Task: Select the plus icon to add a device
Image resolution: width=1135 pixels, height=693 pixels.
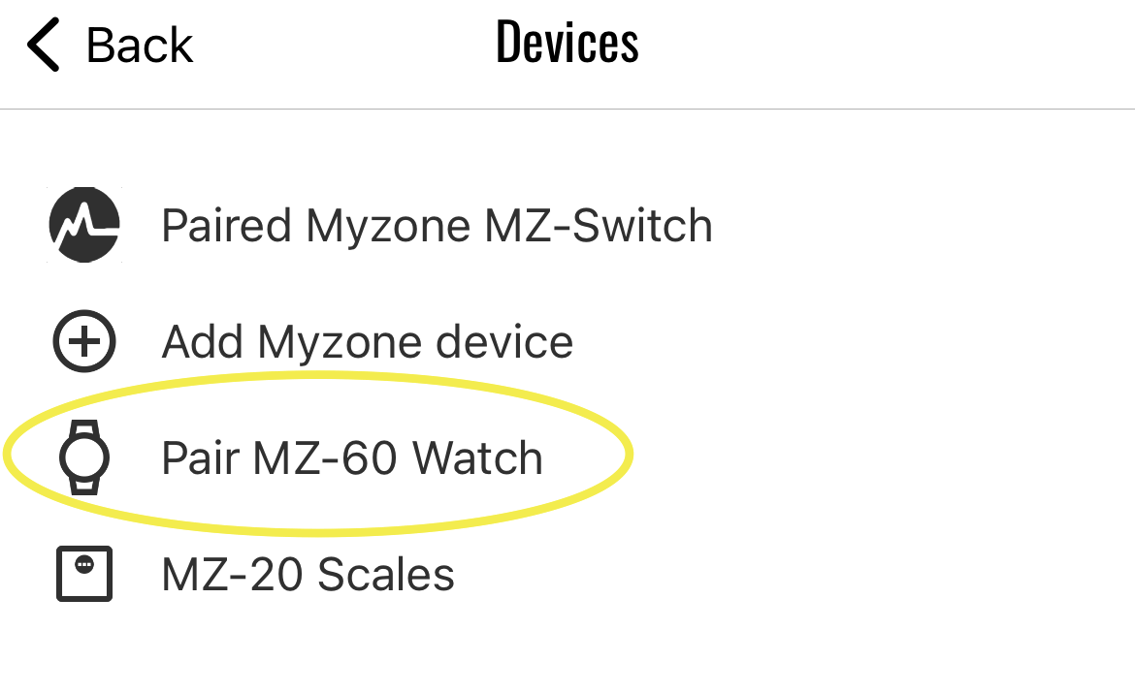Action: [x=84, y=341]
